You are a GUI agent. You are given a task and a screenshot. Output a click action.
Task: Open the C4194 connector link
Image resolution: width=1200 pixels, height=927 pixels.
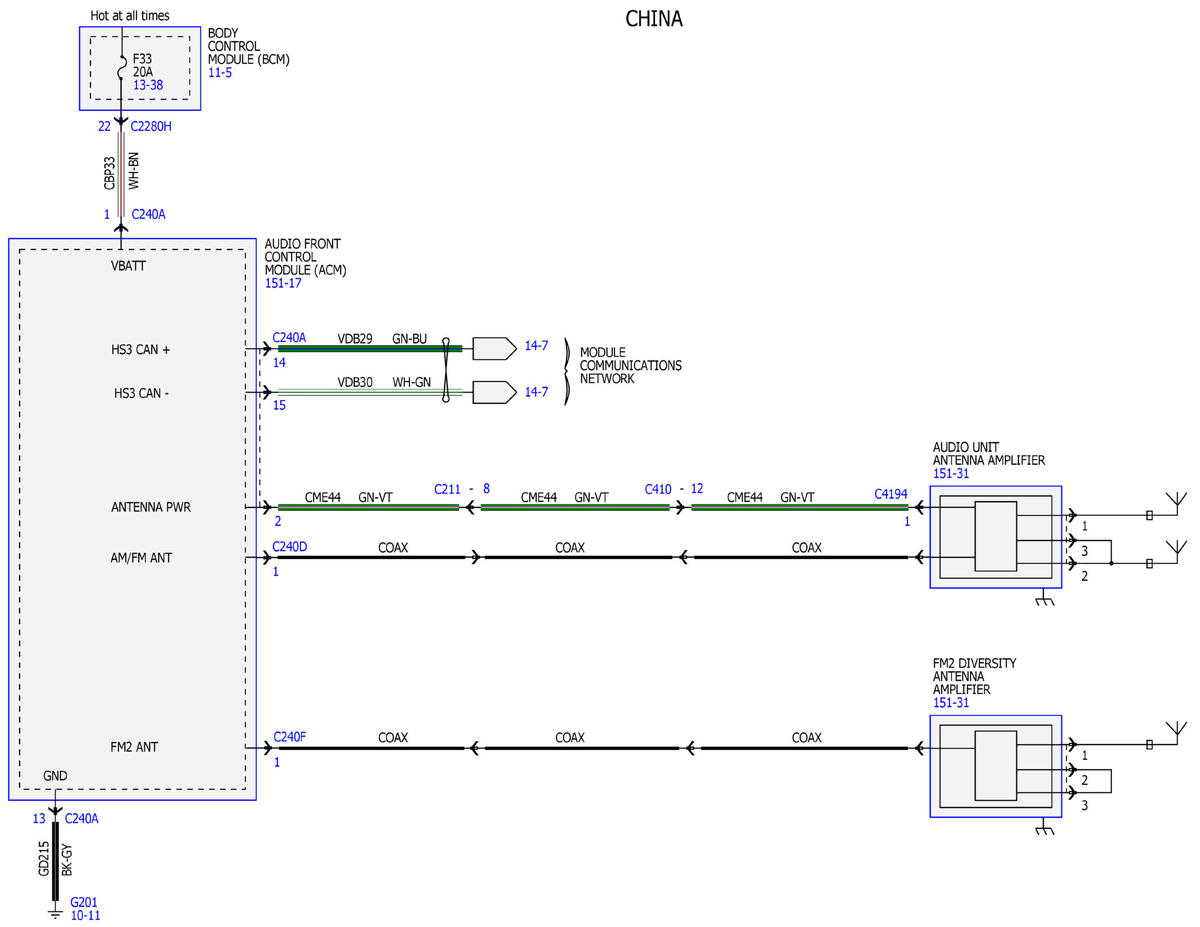[892, 493]
